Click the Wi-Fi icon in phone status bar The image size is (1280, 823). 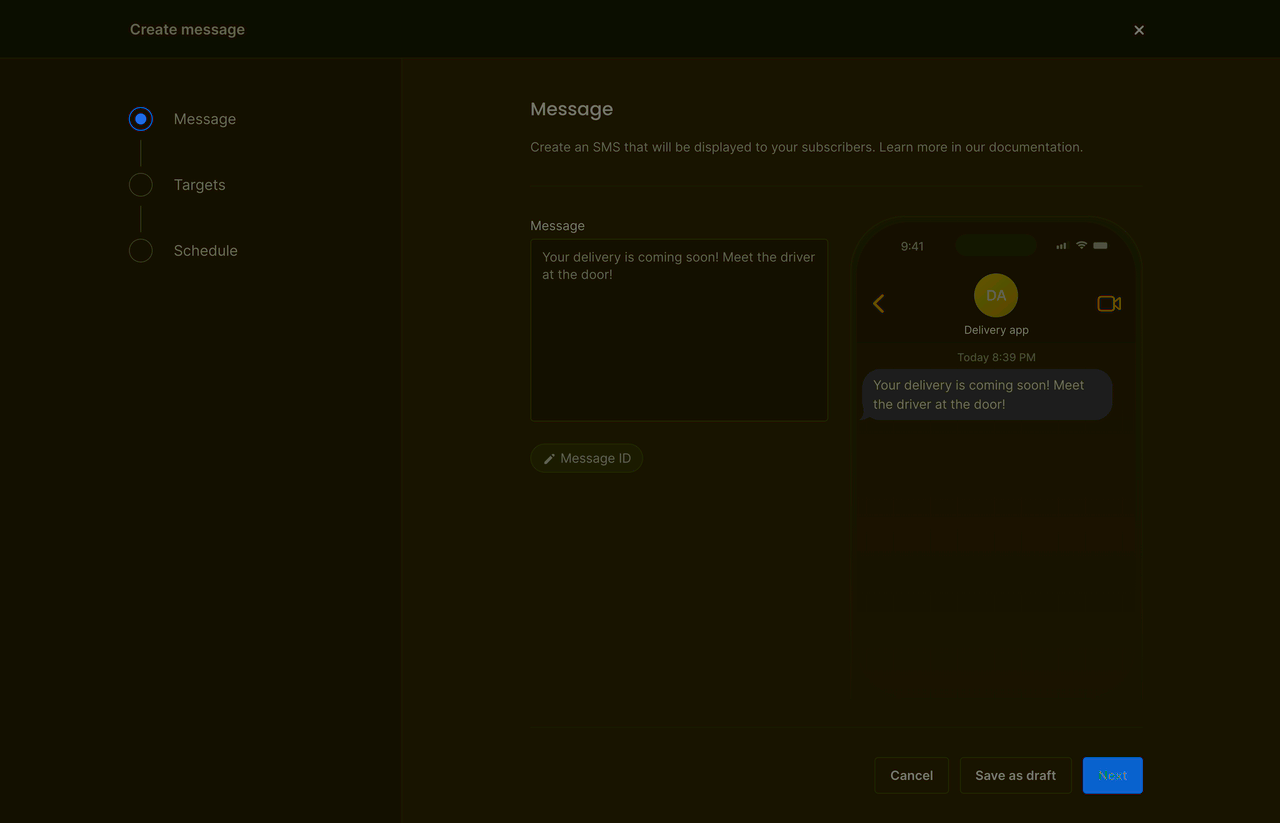1081,246
